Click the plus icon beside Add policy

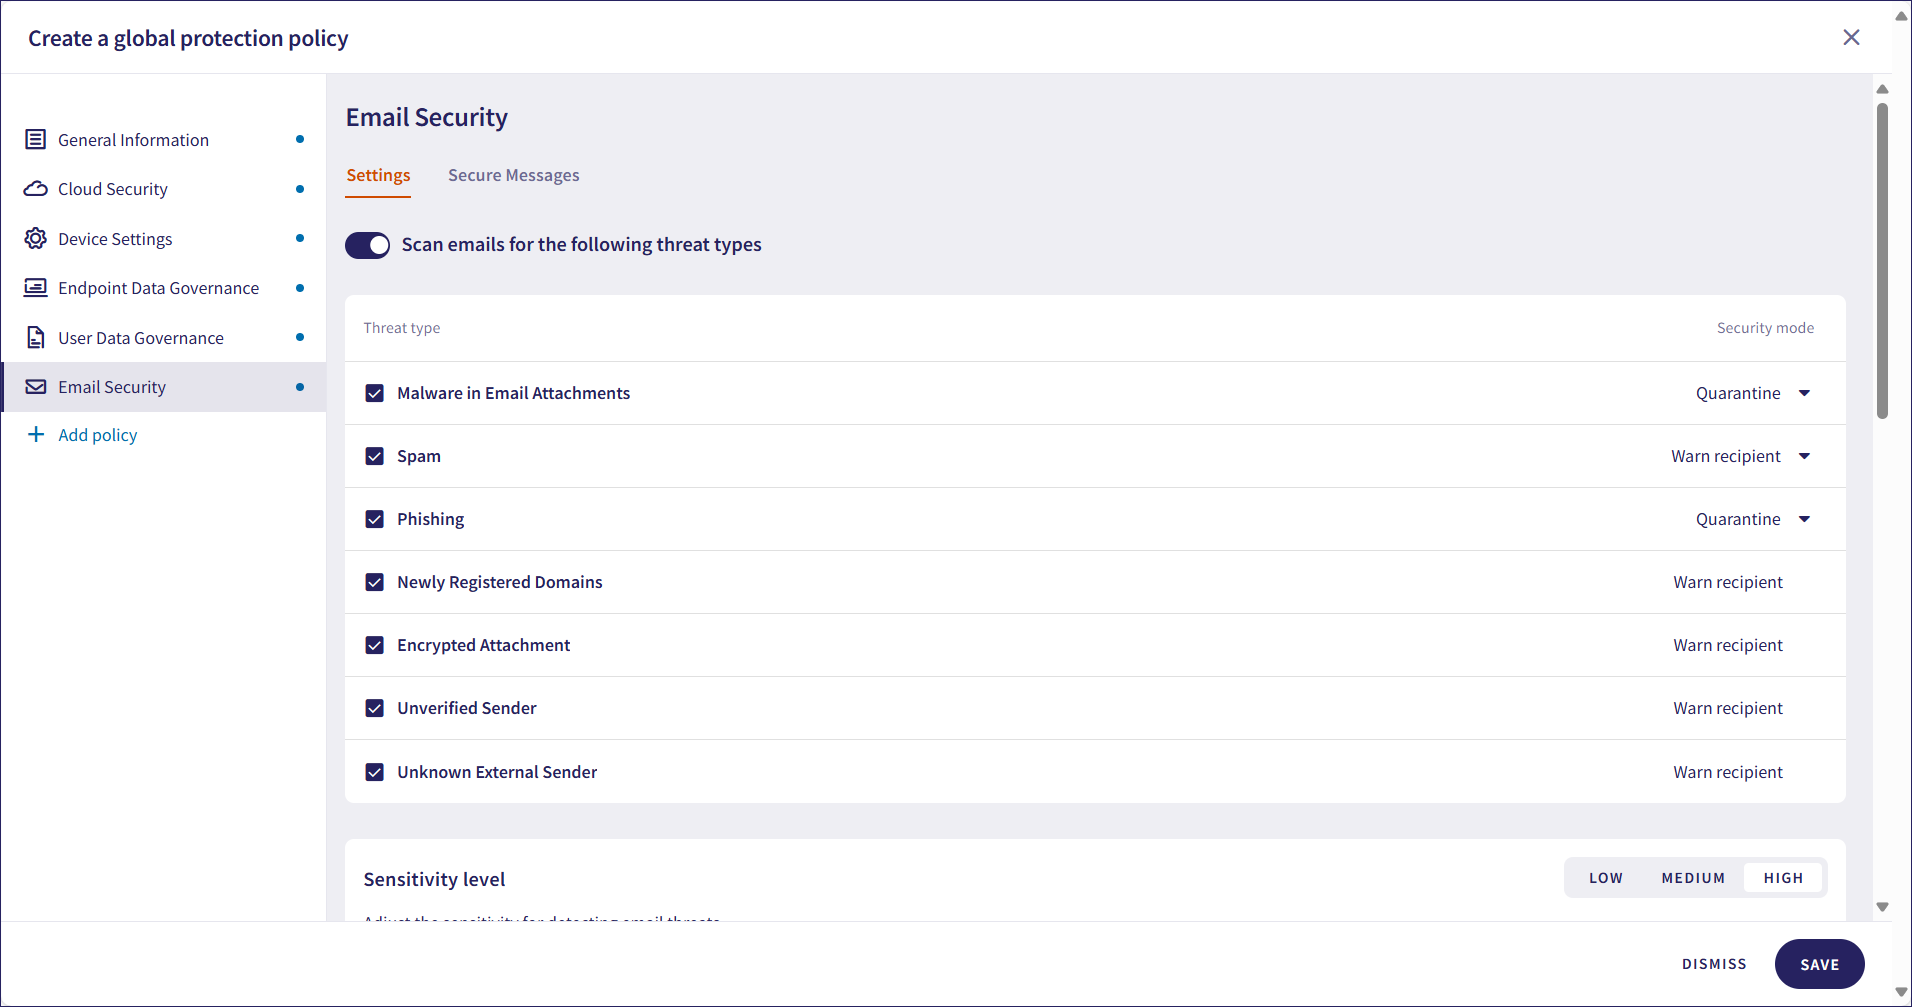[36, 435]
